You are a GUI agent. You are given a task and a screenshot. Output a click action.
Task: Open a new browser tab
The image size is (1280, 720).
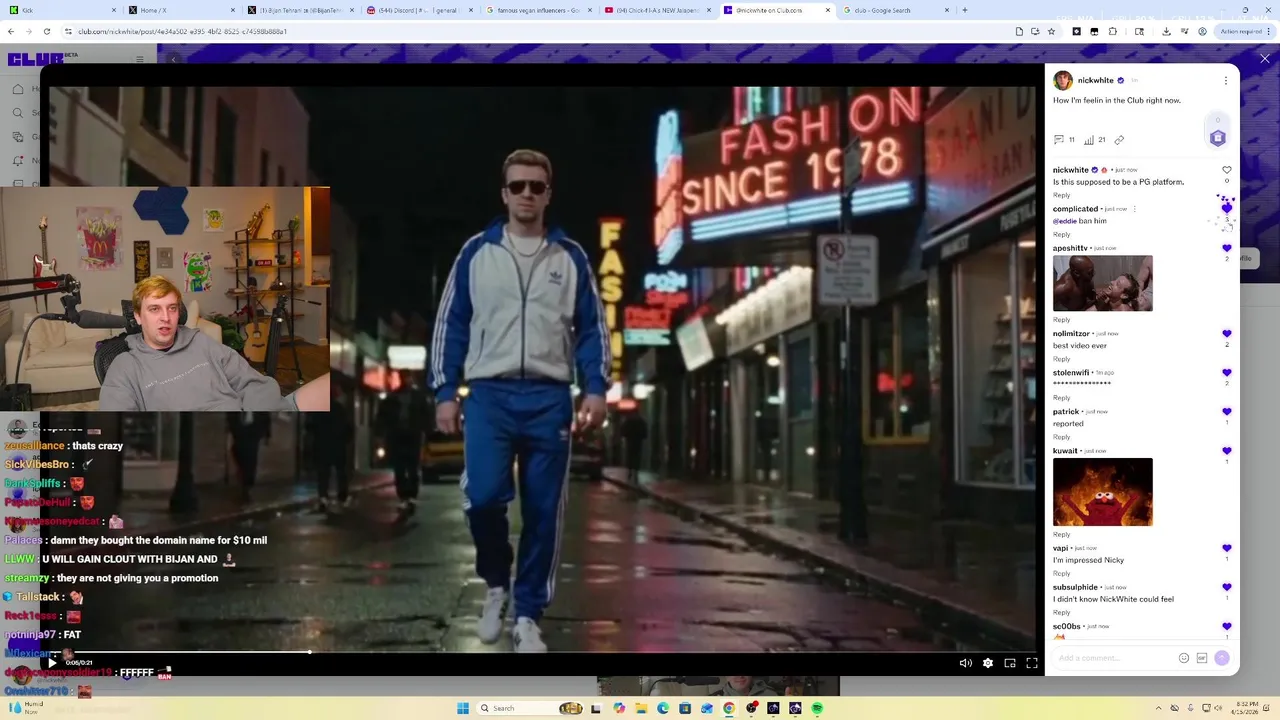point(964,10)
